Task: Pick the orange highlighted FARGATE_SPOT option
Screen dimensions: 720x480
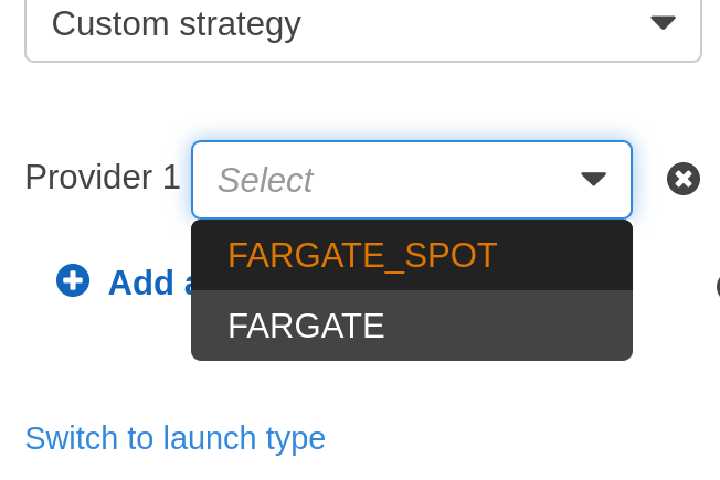Action: [362, 256]
